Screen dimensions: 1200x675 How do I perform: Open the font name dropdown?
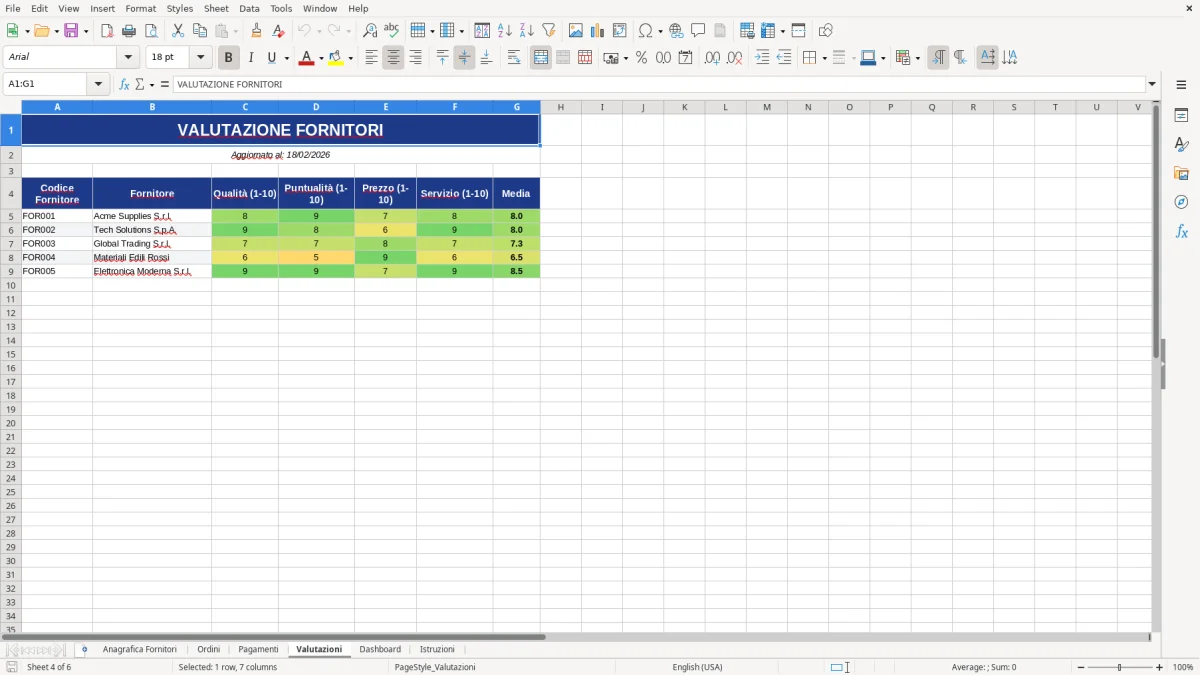128,57
